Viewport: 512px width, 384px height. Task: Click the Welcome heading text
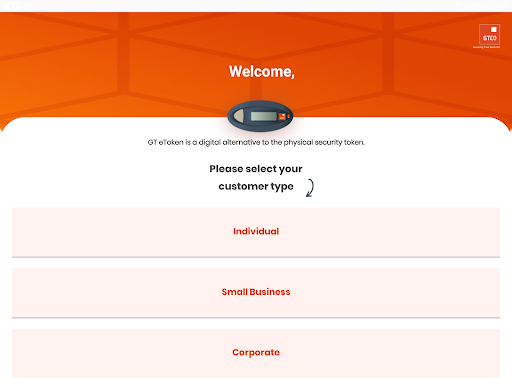click(x=262, y=72)
